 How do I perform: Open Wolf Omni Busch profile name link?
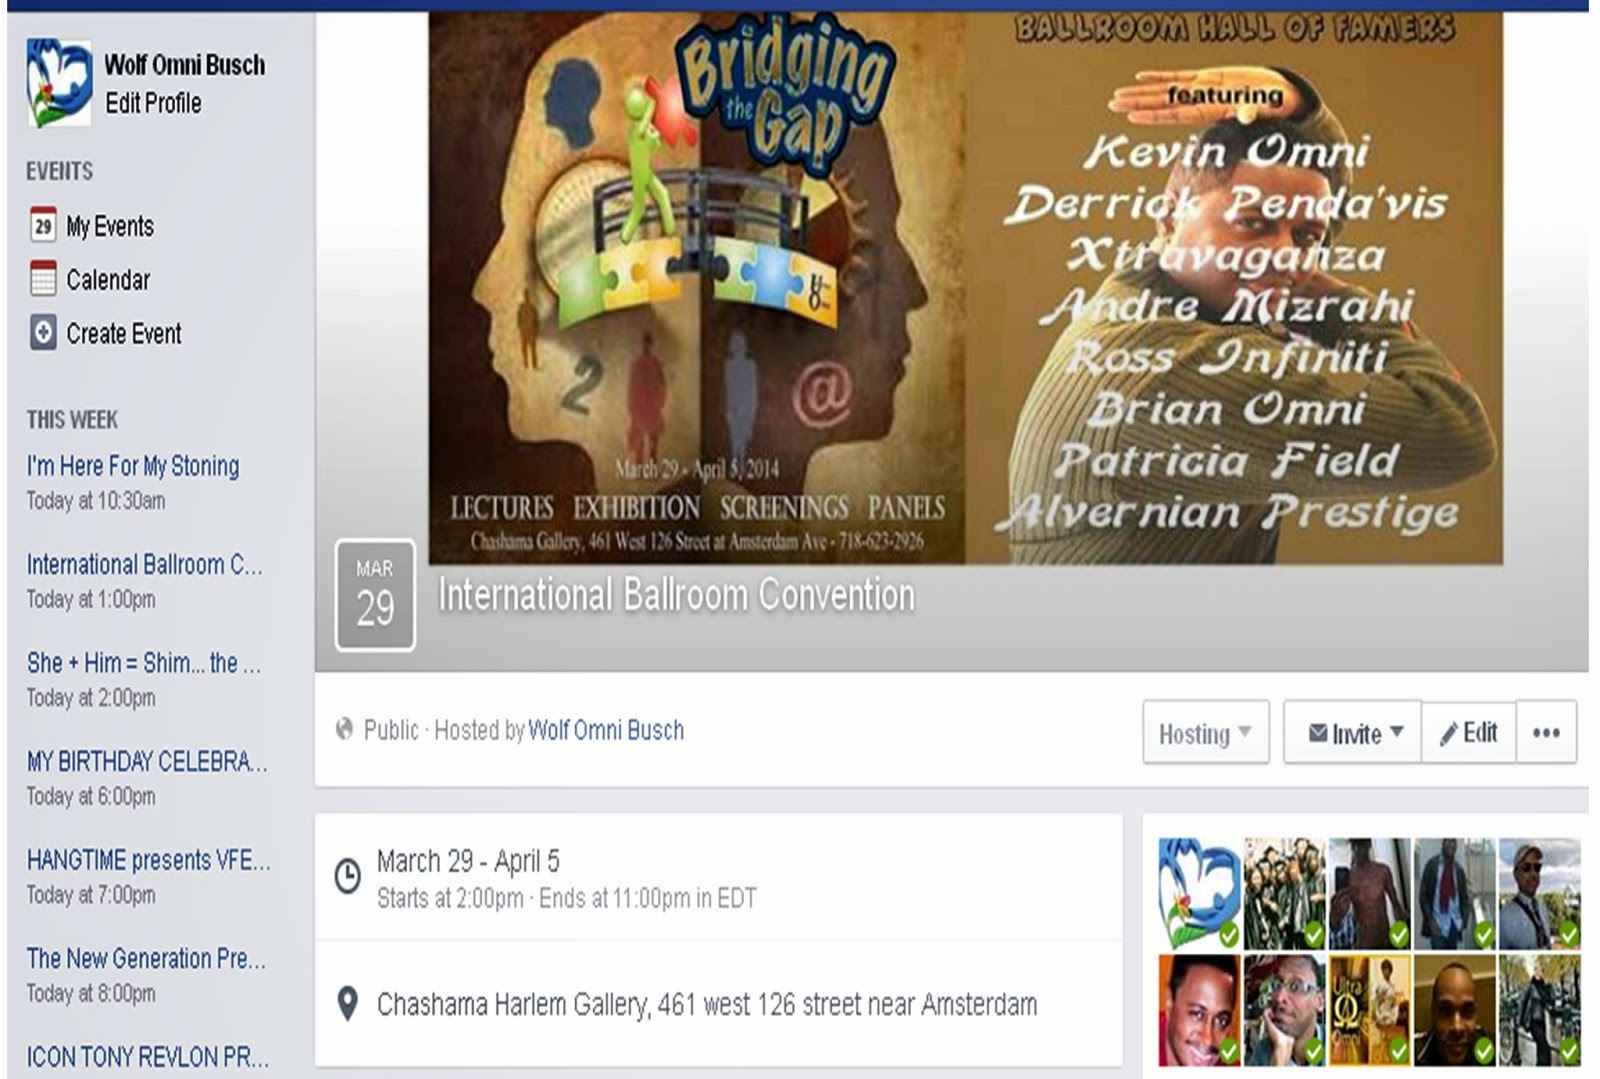(x=185, y=65)
